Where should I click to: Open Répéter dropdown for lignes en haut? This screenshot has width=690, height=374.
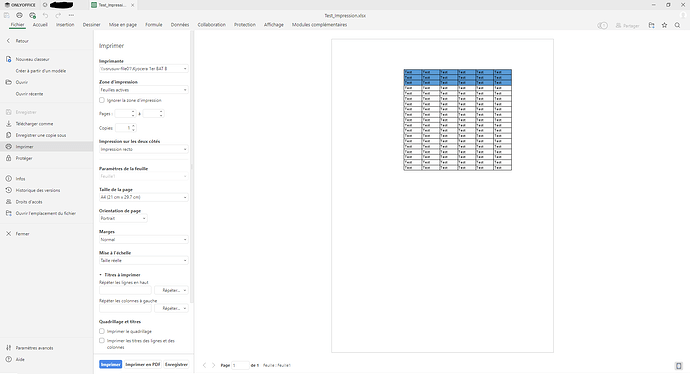pyautogui.click(x=171, y=290)
